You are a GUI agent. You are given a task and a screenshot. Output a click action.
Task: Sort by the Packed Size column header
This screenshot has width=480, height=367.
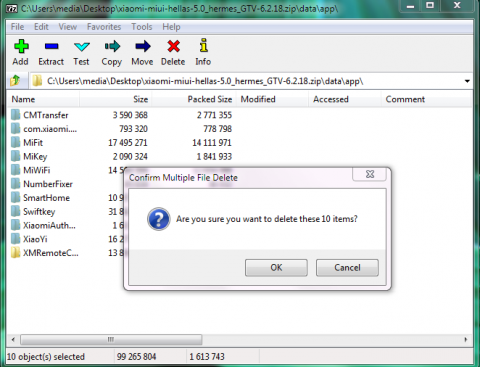209,99
